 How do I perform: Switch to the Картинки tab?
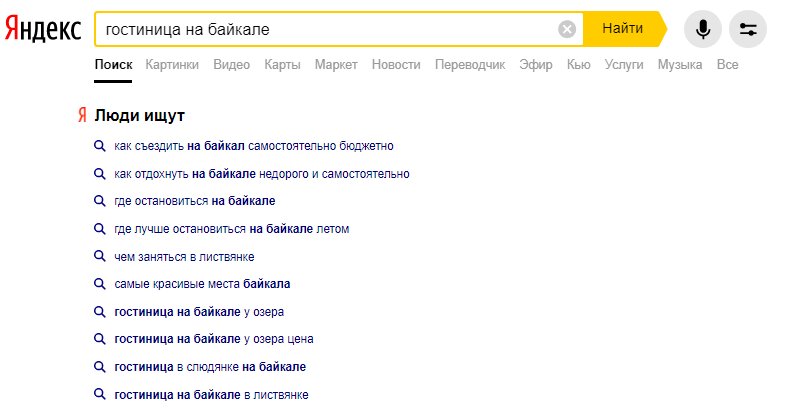(171, 64)
